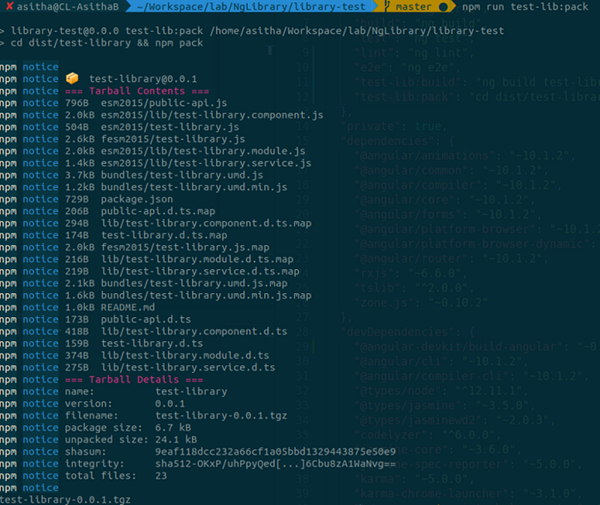Click the dirty-state dot after master

443,7
